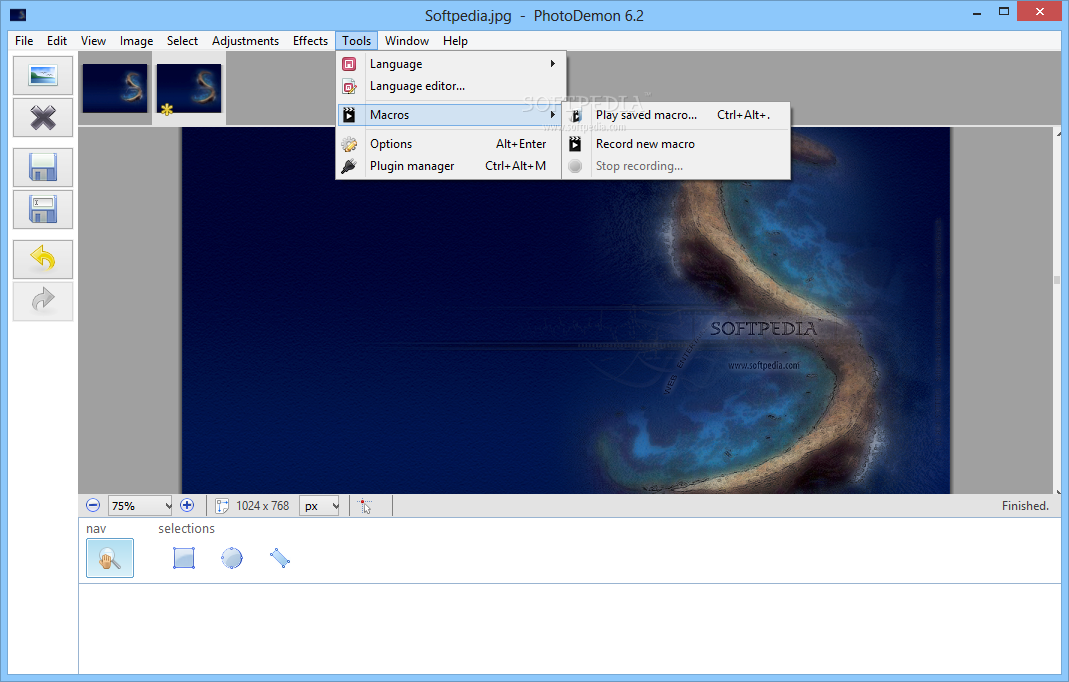1069x682 pixels.
Task: Open the View menu
Action: [x=93, y=41]
